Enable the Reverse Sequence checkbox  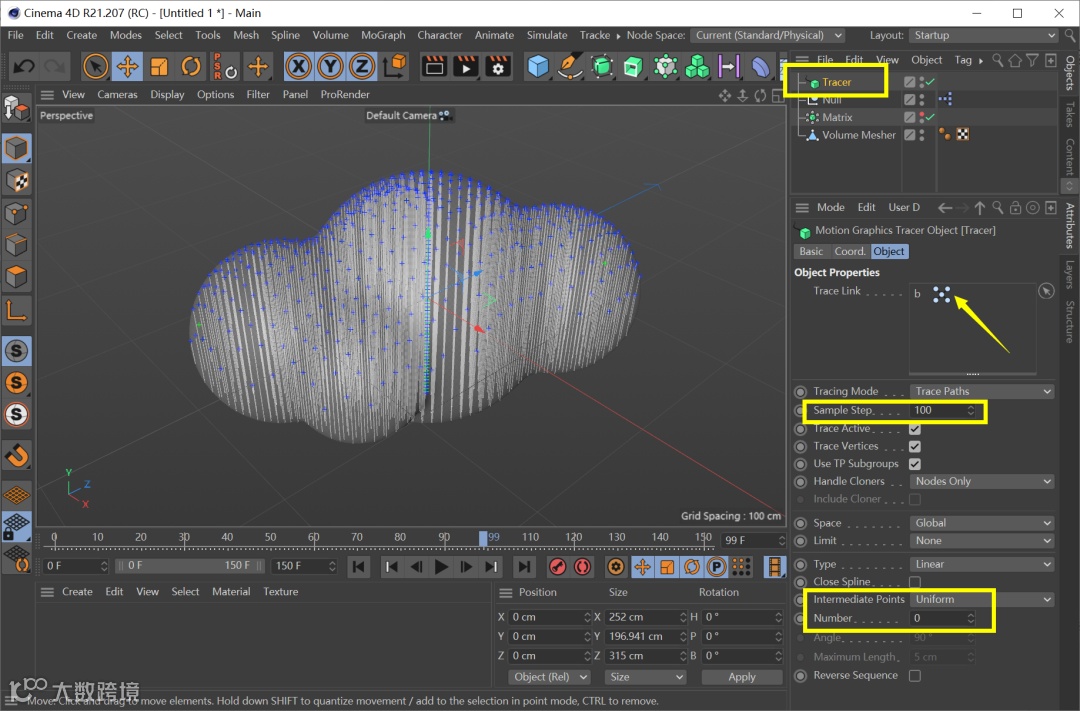click(914, 676)
